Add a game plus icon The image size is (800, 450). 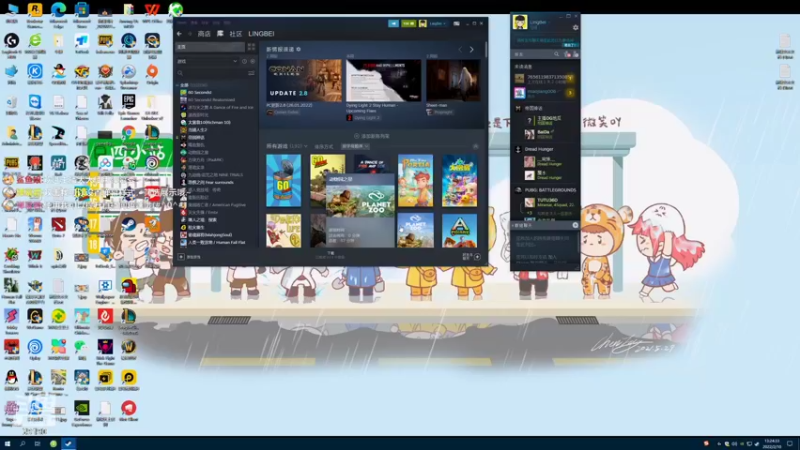(x=181, y=257)
